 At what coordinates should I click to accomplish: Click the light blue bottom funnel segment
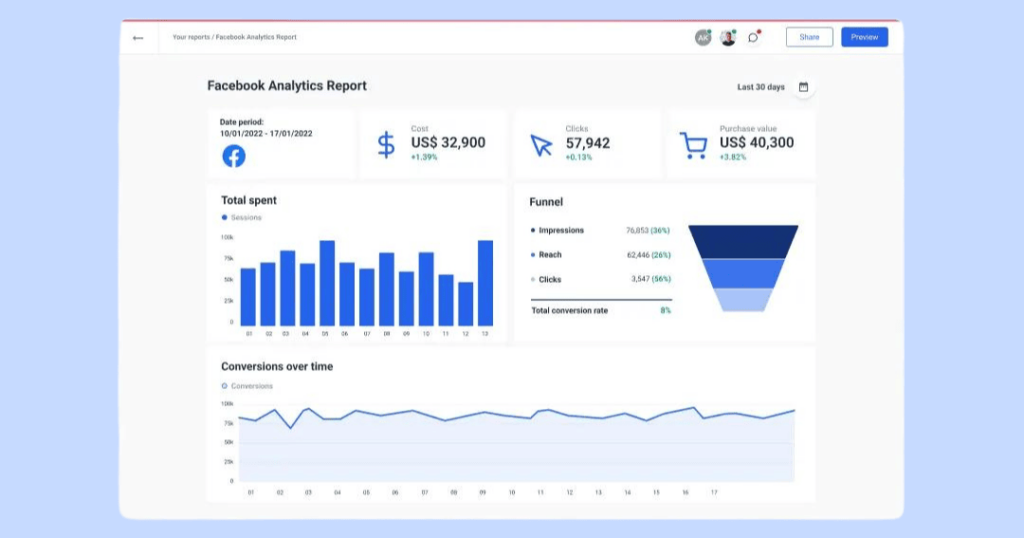click(x=743, y=300)
